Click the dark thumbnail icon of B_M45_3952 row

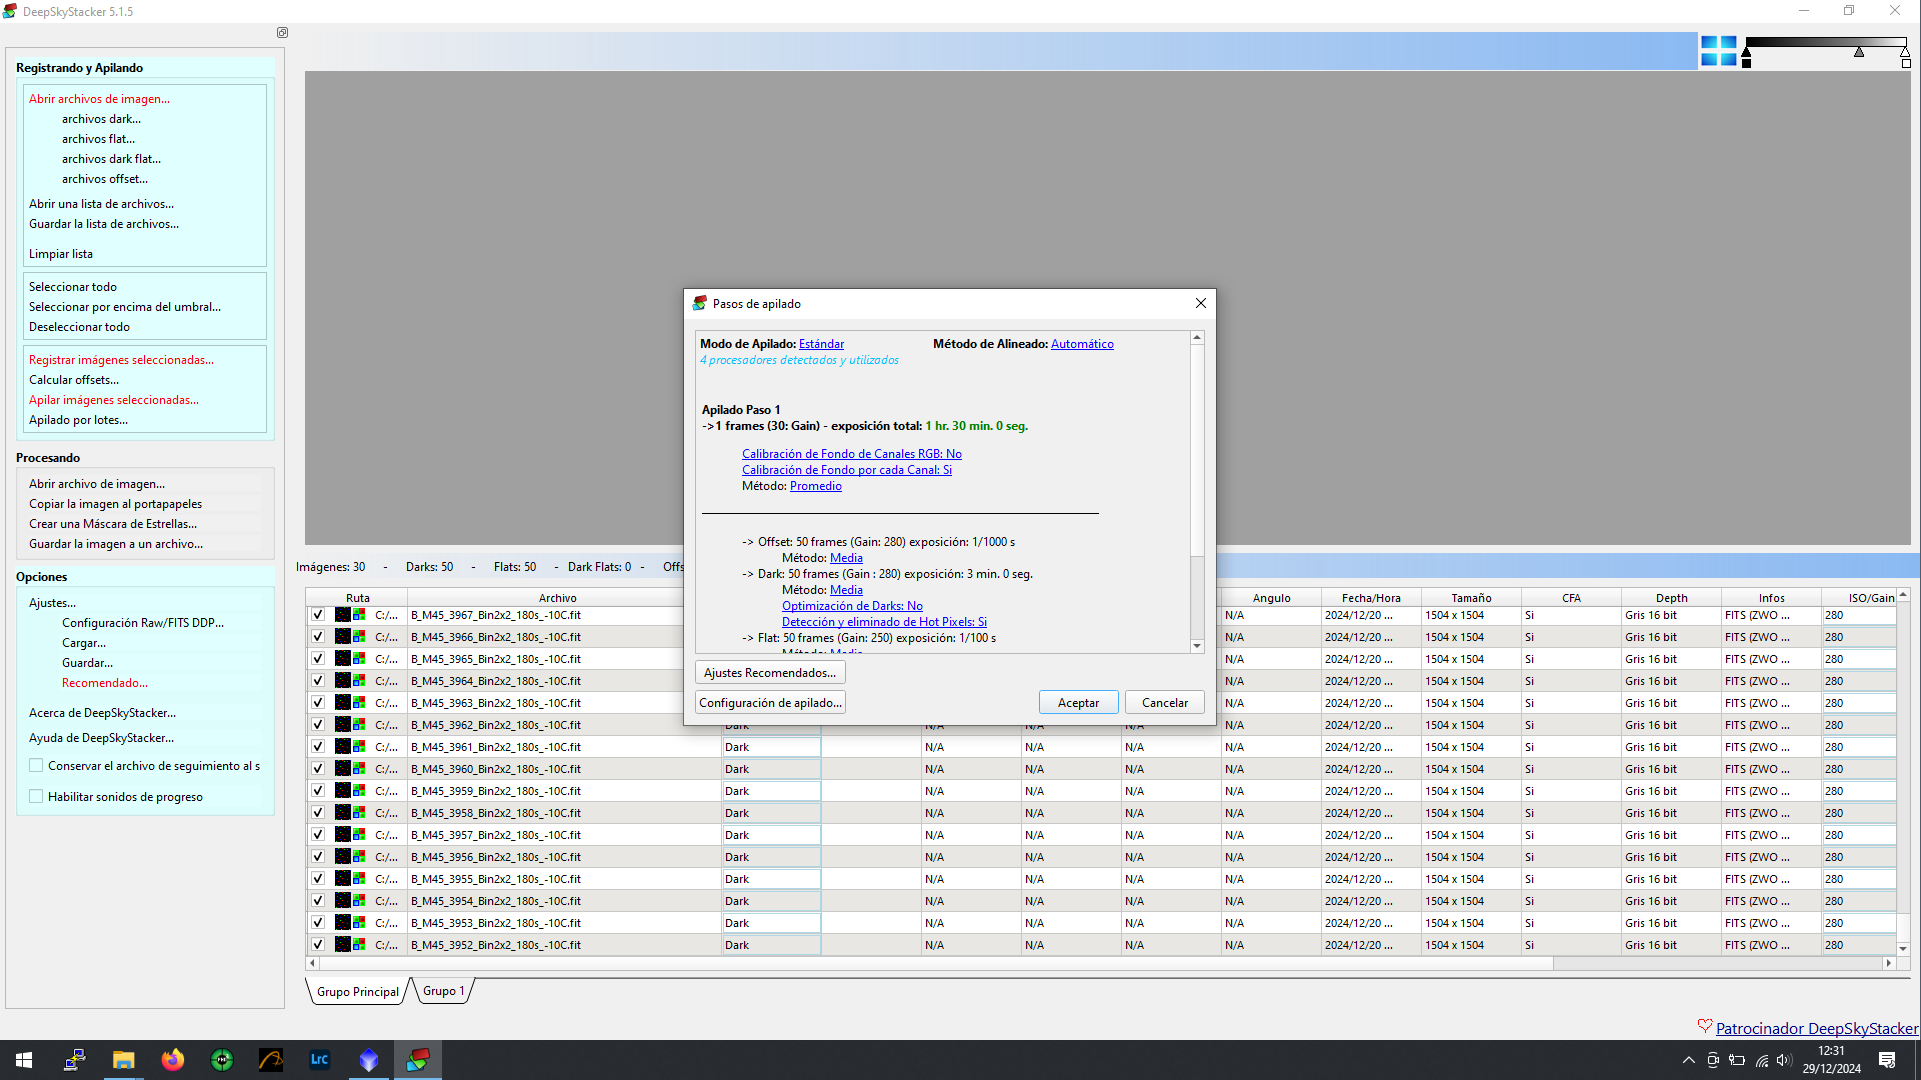pyautogui.click(x=342, y=945)
